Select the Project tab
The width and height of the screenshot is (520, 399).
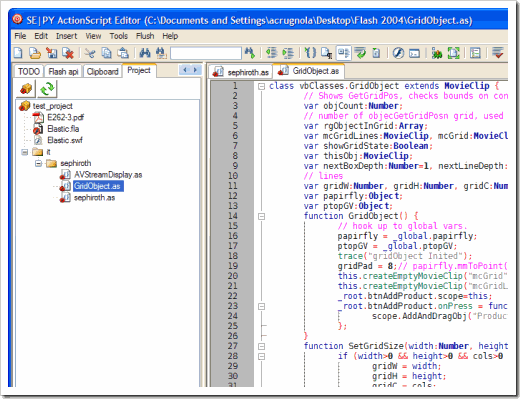pos(139,71)
